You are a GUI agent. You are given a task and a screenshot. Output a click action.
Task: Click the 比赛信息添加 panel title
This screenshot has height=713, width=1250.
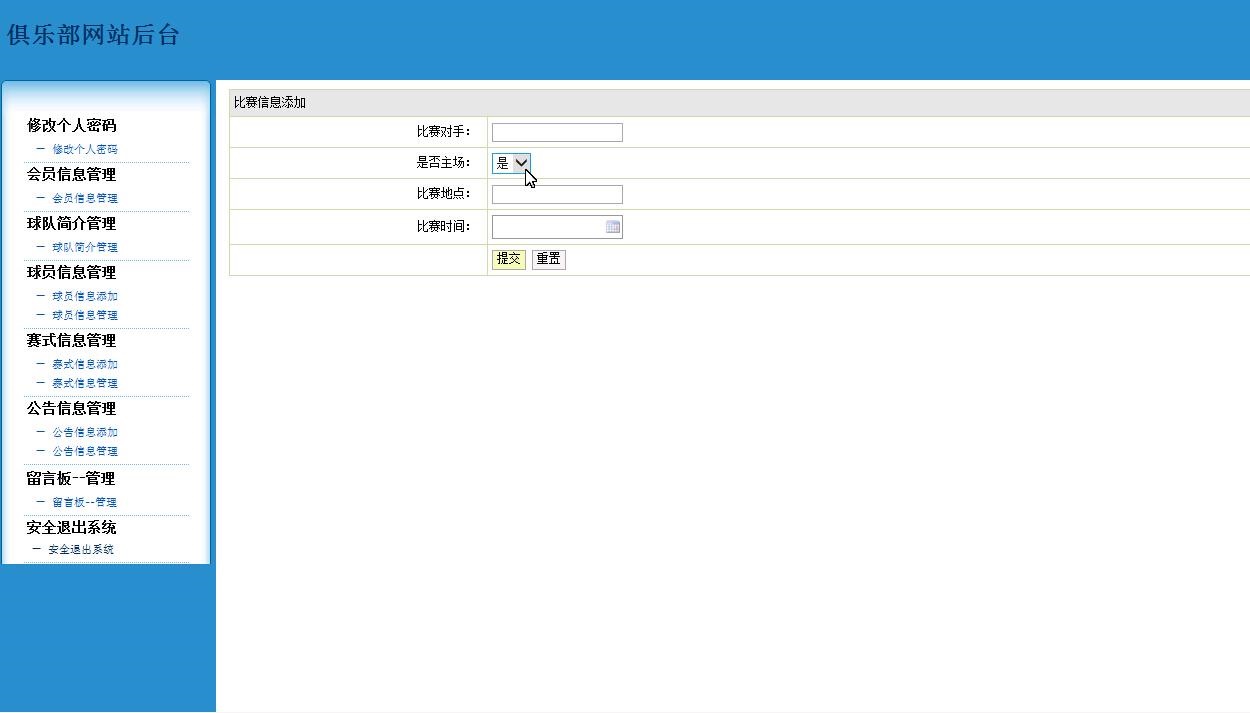[x=270, y=103]
